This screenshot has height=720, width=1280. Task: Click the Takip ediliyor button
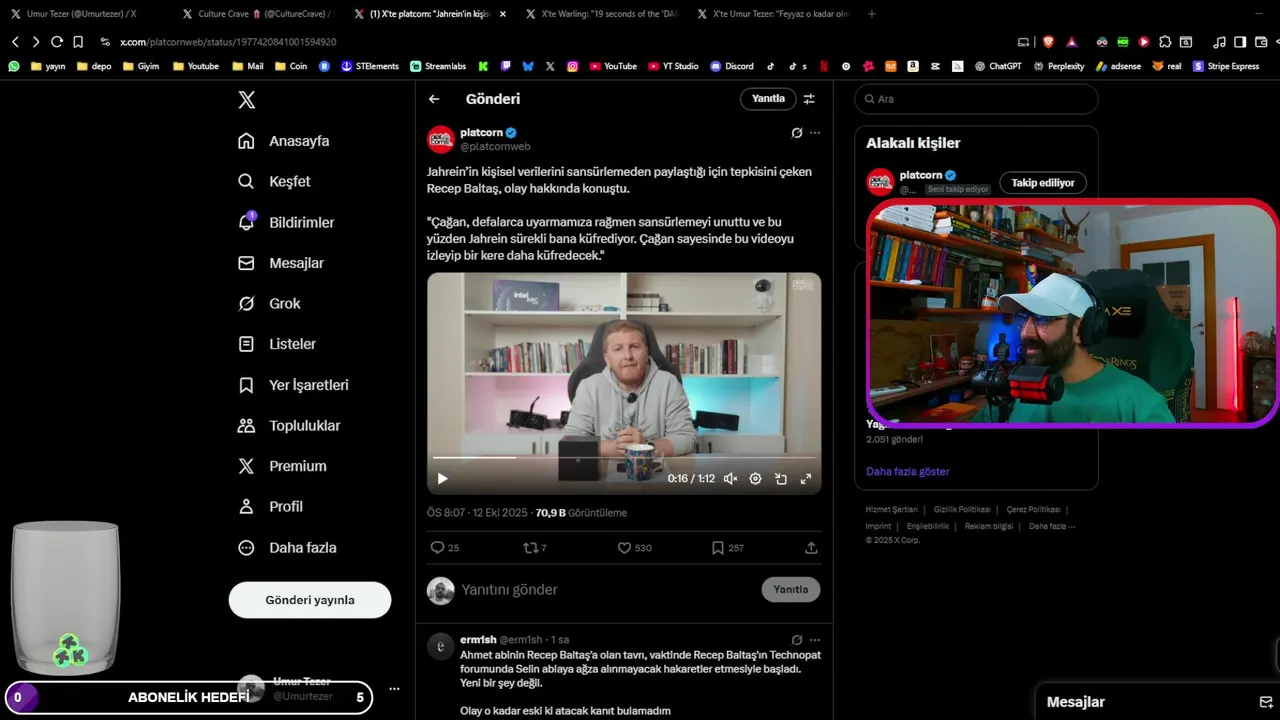1043,183
